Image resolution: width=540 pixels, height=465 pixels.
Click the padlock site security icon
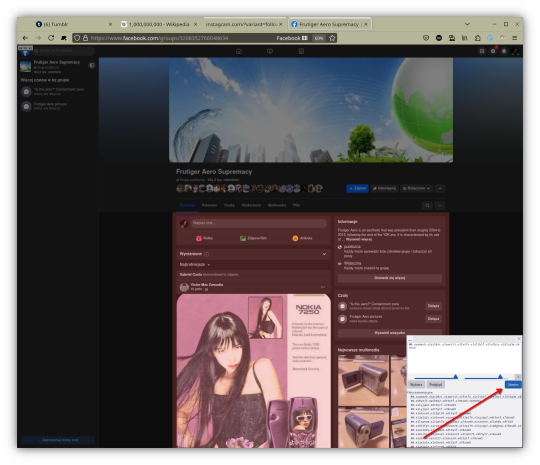[x=85, y=38]
